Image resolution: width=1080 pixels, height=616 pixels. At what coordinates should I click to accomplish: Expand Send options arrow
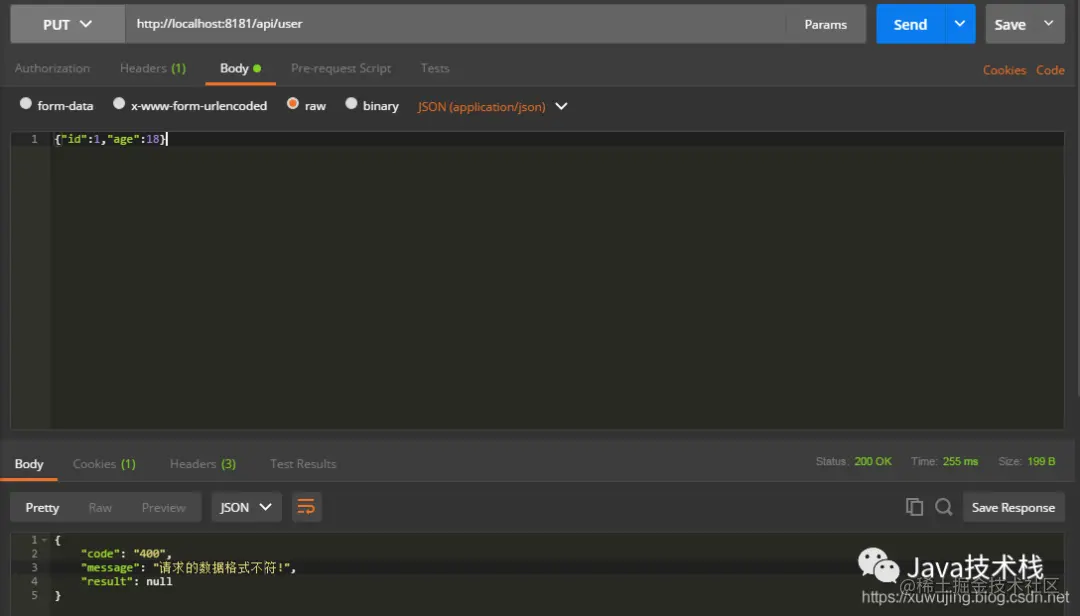point(960,24)
